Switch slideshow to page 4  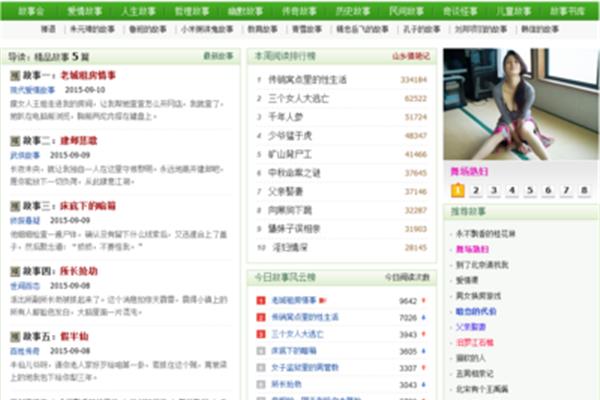512,191
